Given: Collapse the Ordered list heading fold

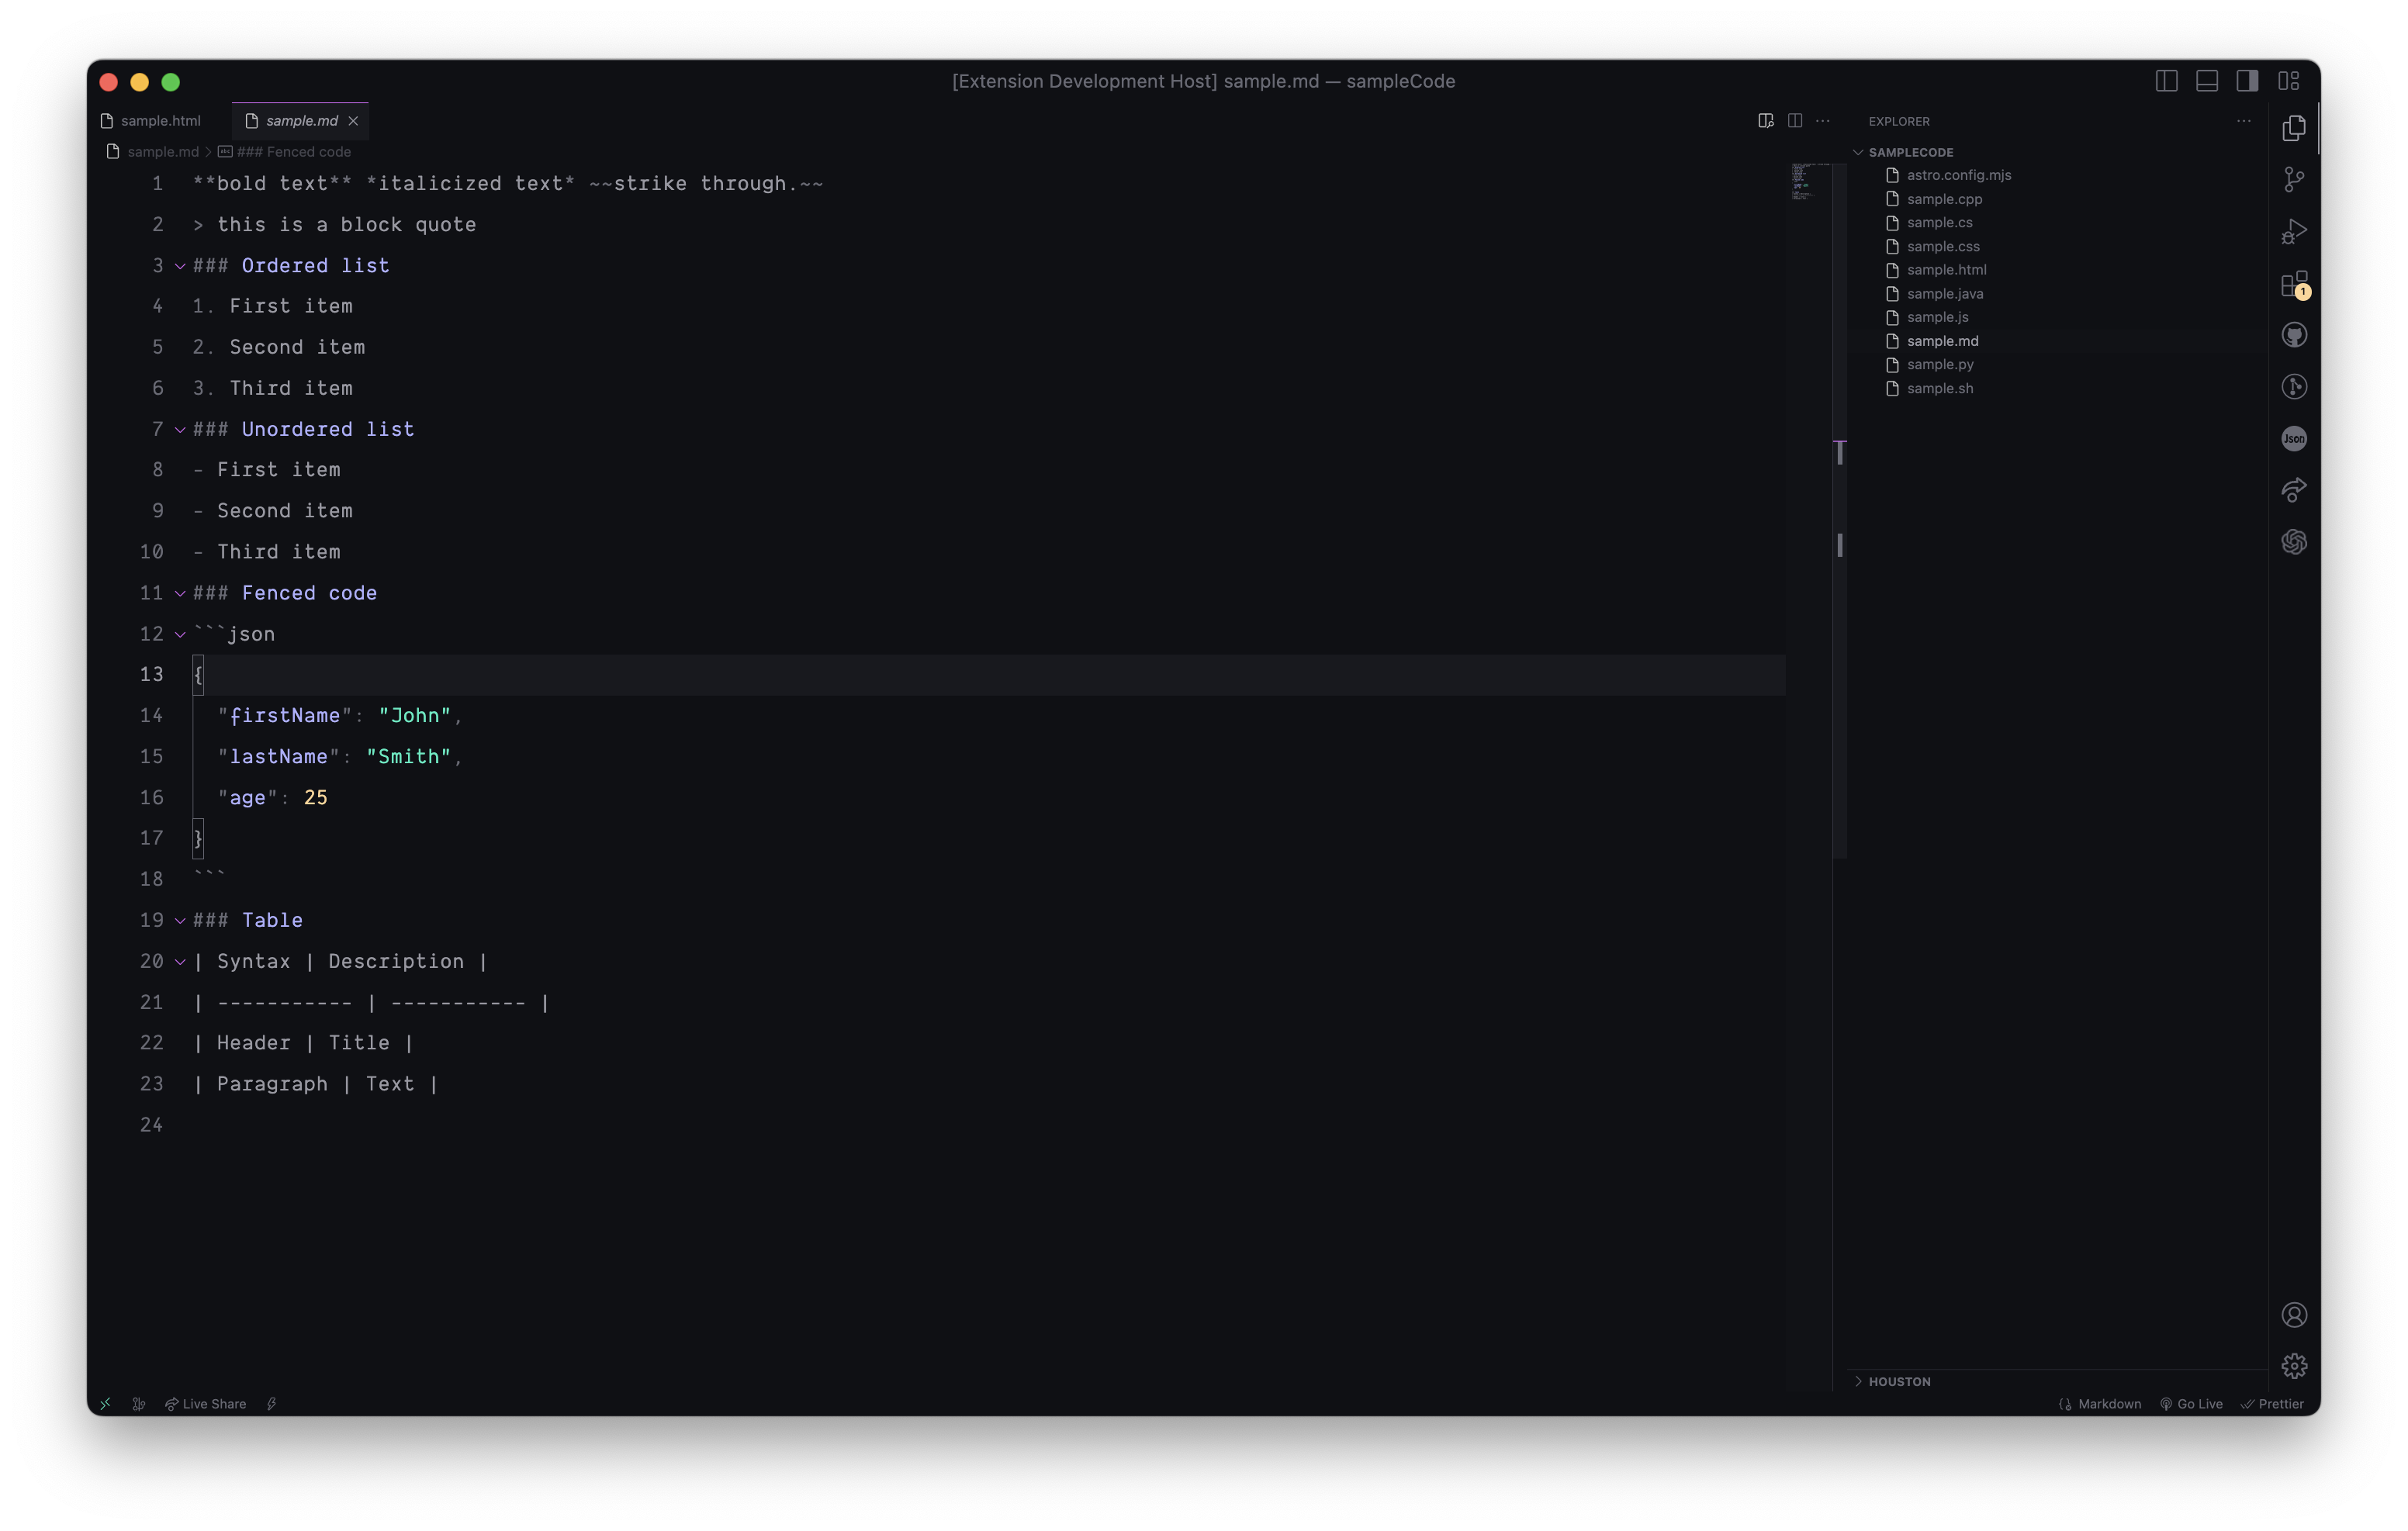Looking at the screenshot, I should coord(180,266).
